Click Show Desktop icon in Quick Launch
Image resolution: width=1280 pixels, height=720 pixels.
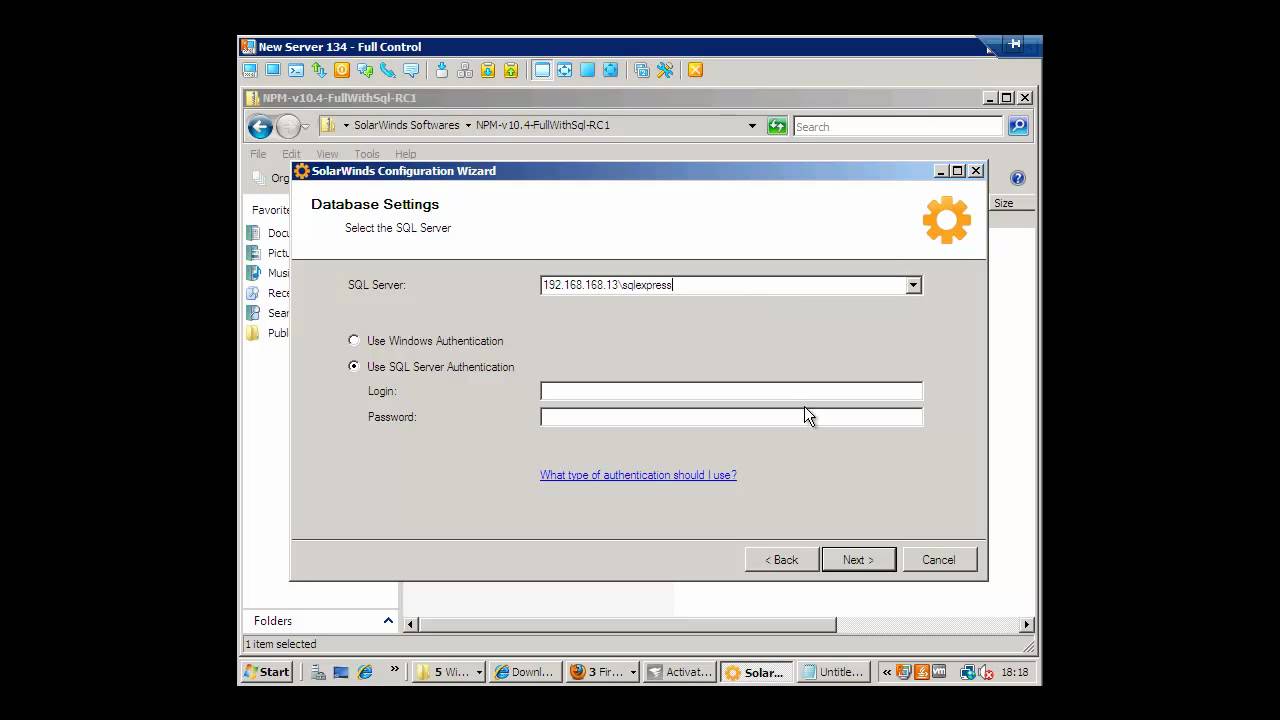pos(341,672)
